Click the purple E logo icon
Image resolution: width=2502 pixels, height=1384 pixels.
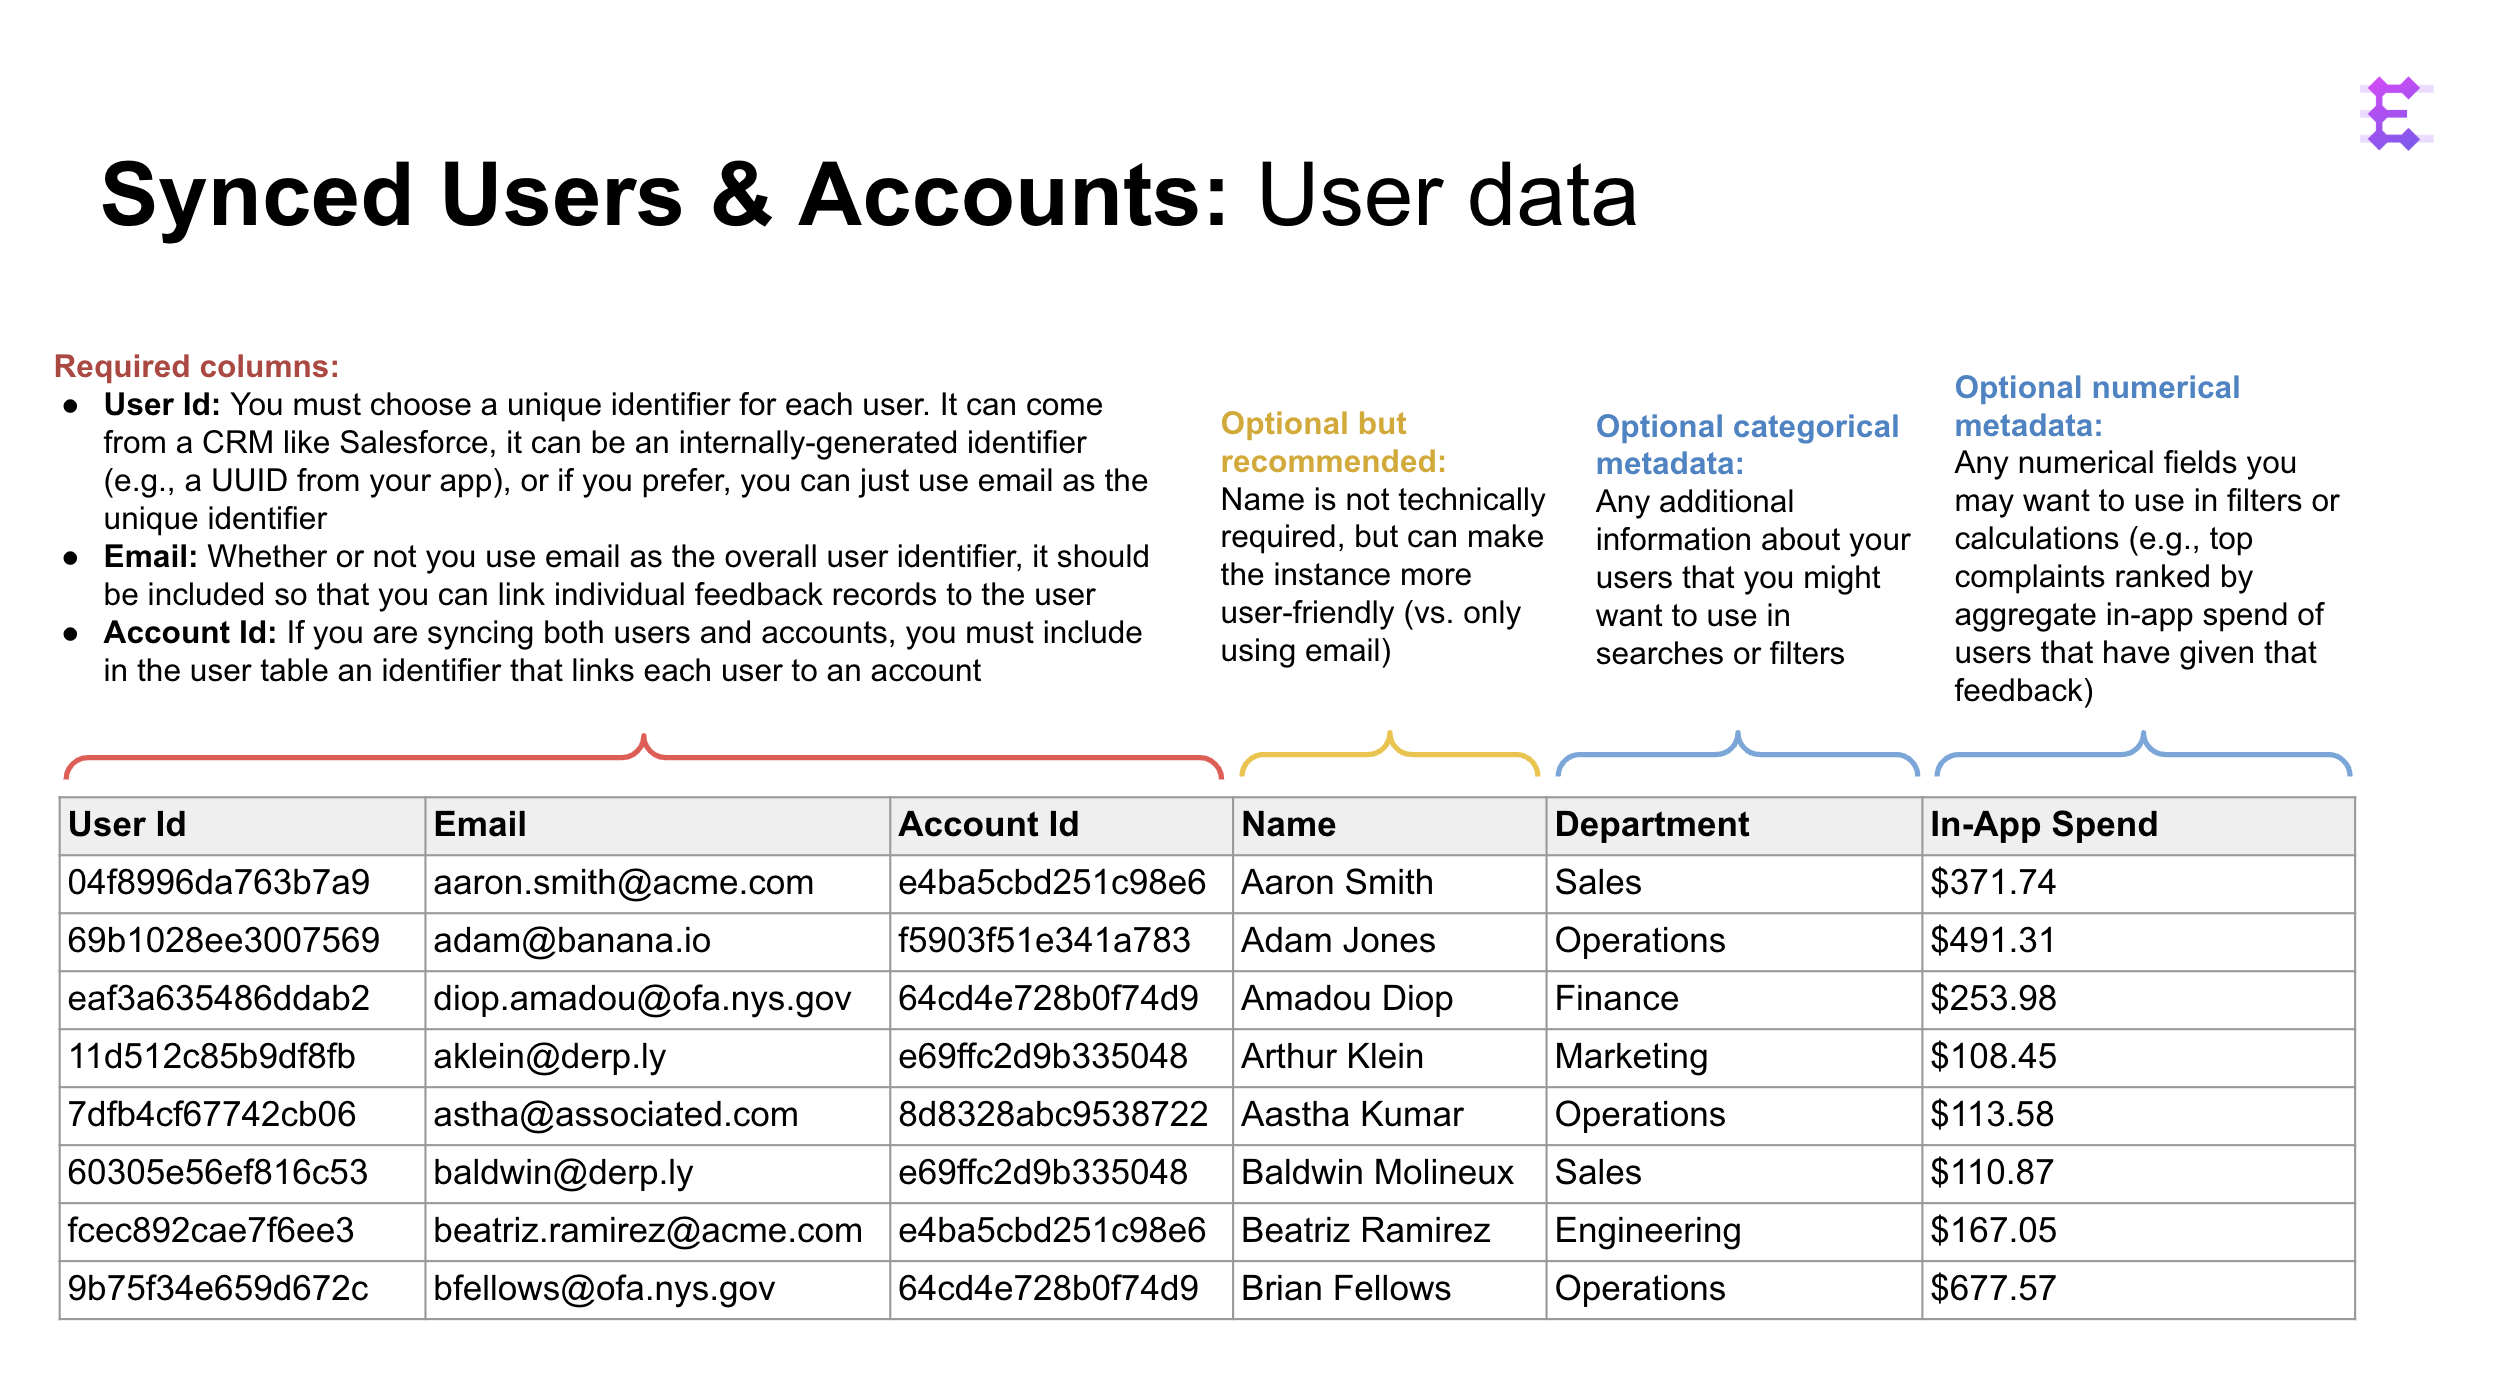click(2397, 113)
